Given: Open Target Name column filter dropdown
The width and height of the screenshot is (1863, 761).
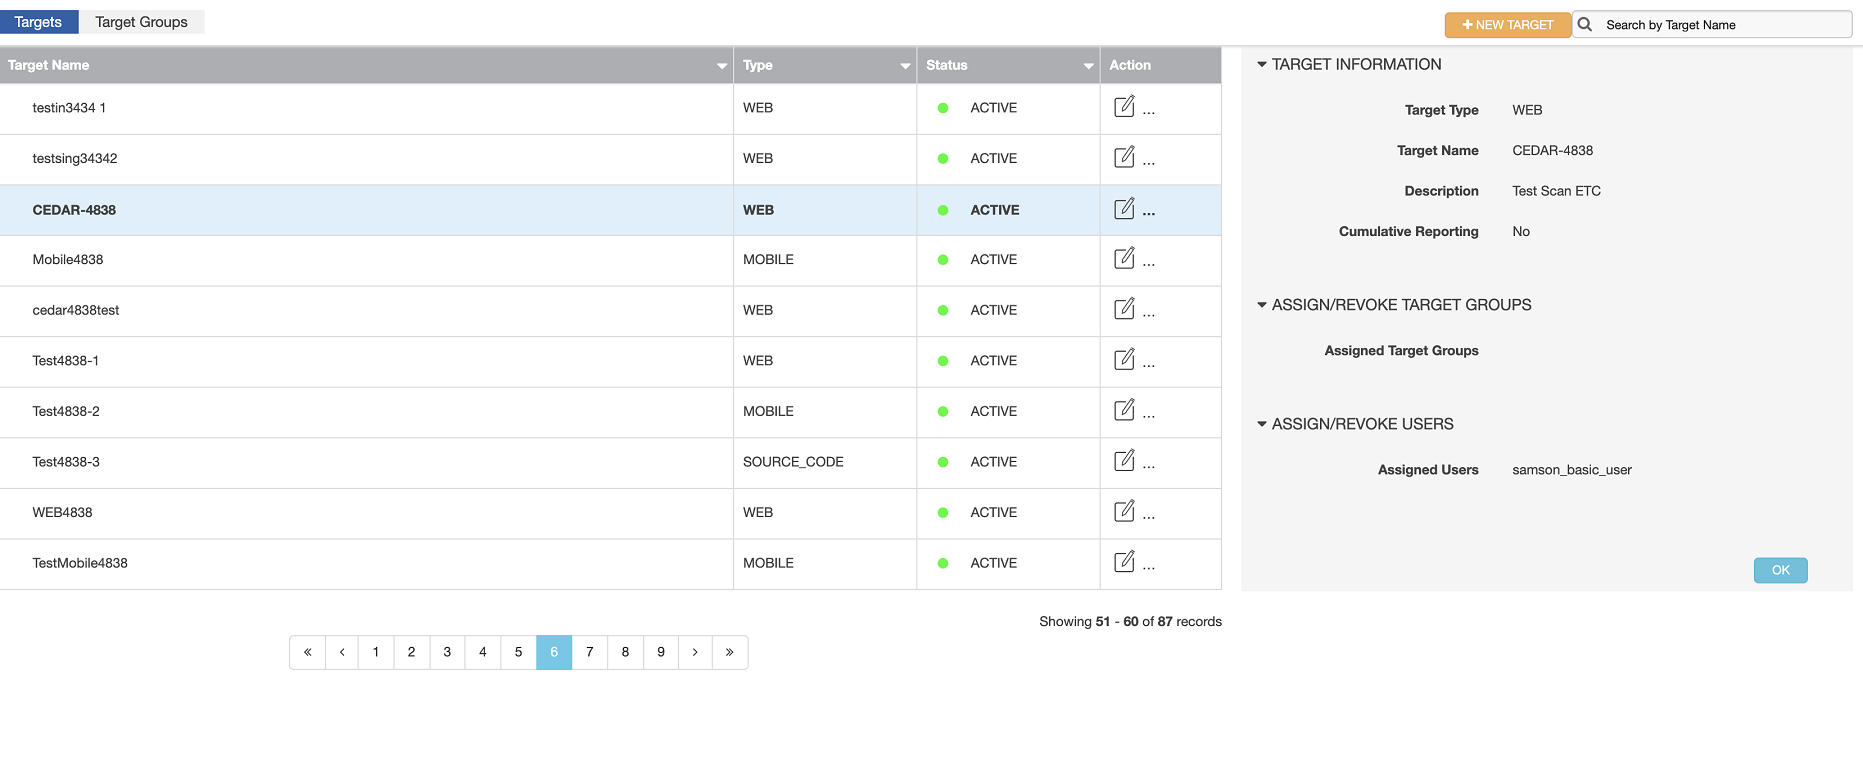Looking at the screenshot, I should [x=722, y=66].
